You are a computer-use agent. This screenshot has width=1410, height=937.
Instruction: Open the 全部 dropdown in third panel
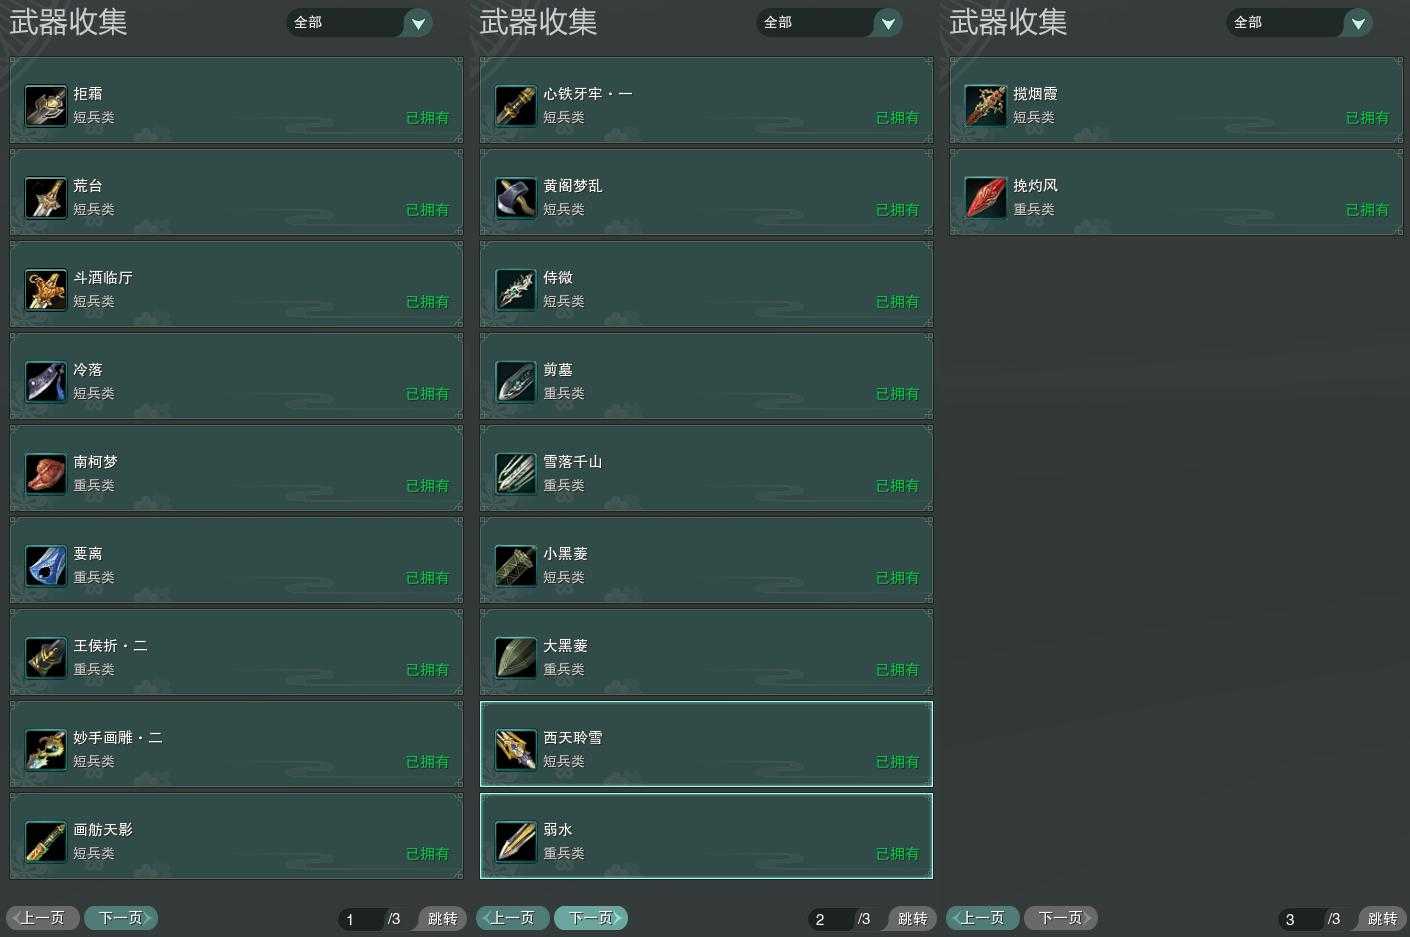click(x=1300, y=22)
